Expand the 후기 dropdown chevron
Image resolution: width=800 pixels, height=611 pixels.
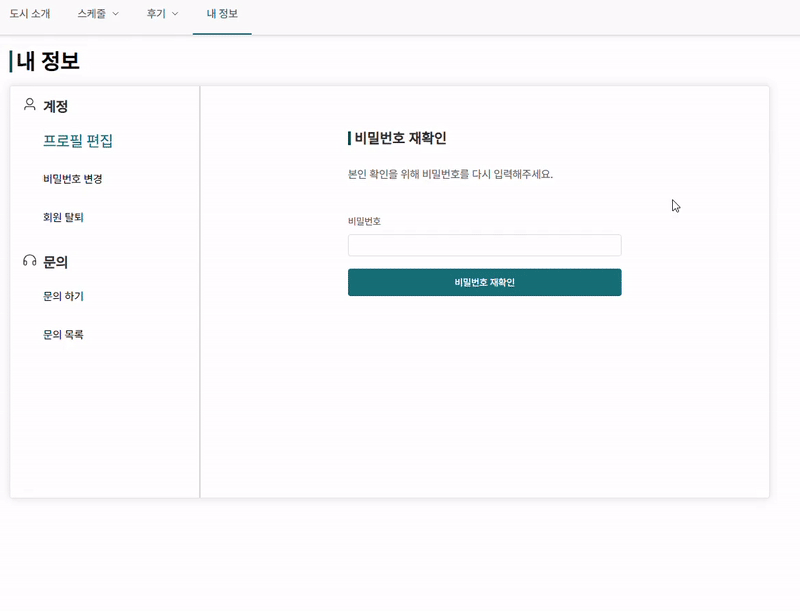coord(175,14)
